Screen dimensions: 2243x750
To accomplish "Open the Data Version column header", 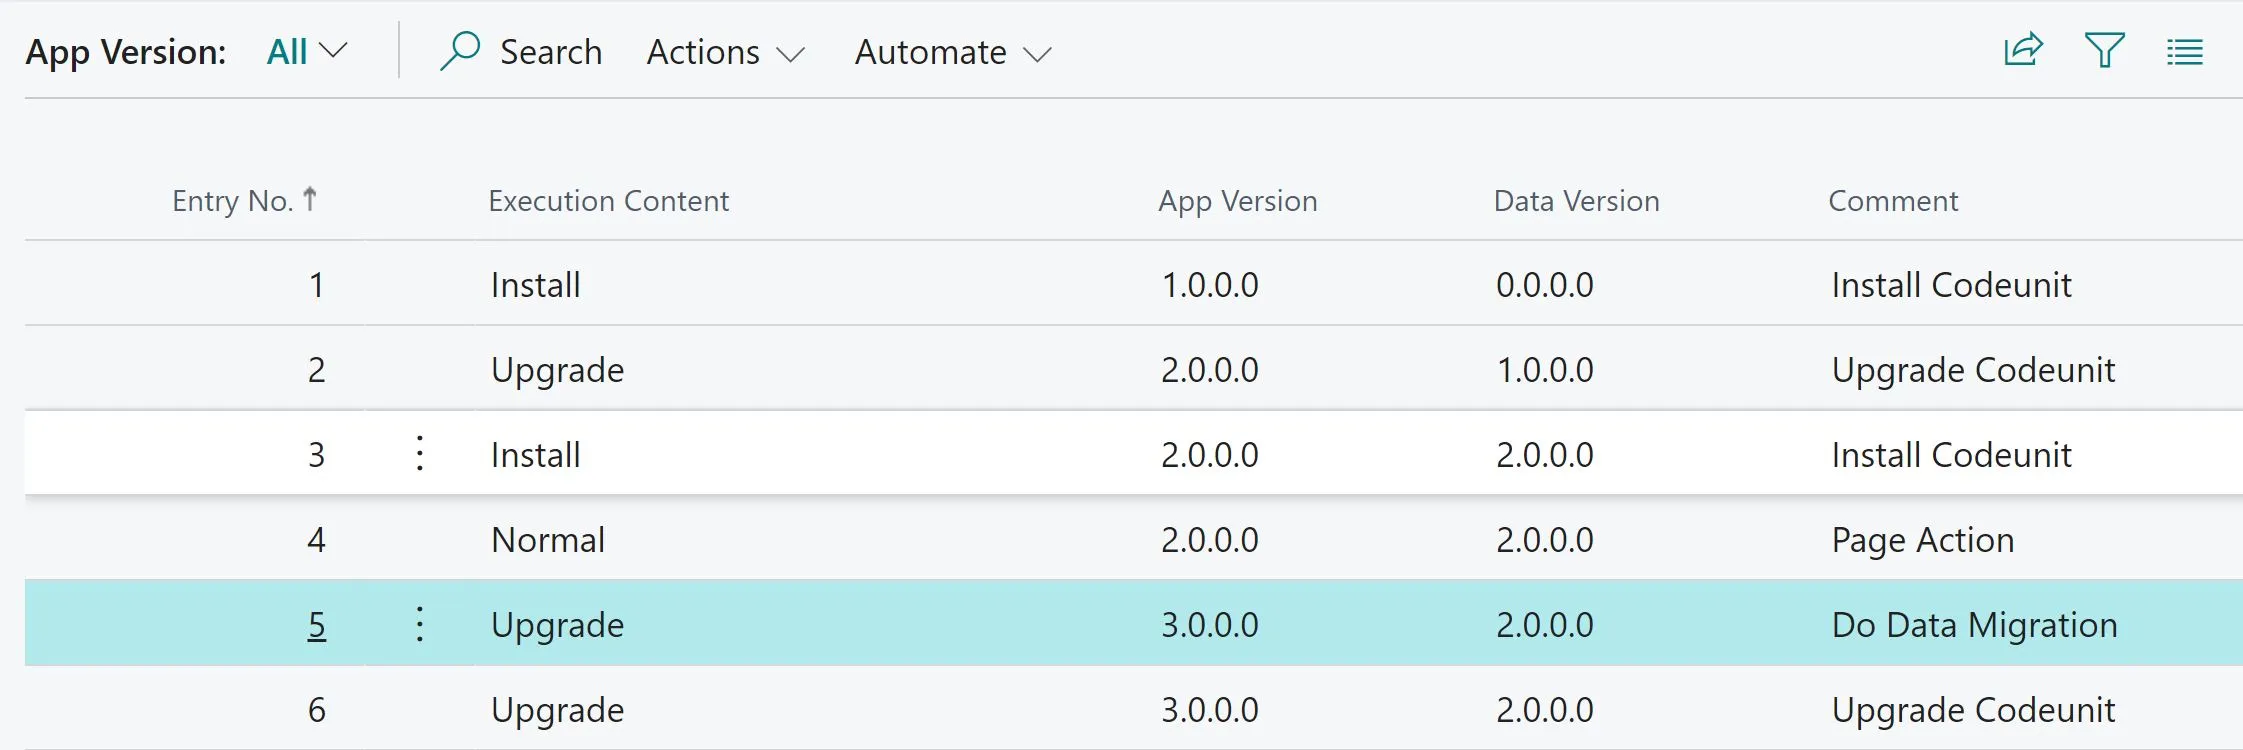I will pyautogui.click(x=1576, y=201).
